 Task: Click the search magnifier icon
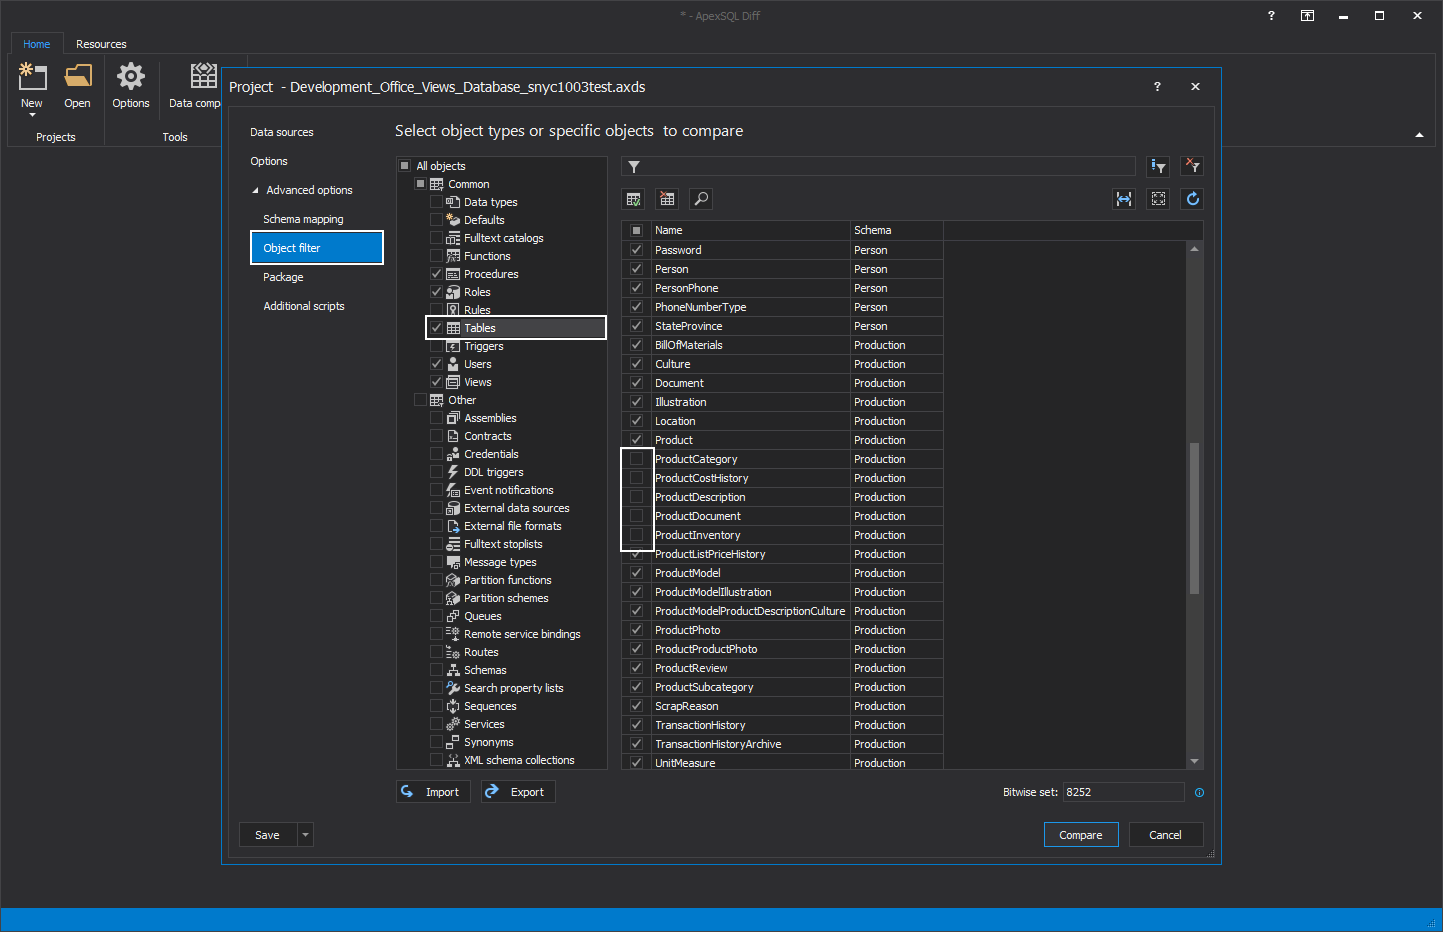click(x=701, y=199)
